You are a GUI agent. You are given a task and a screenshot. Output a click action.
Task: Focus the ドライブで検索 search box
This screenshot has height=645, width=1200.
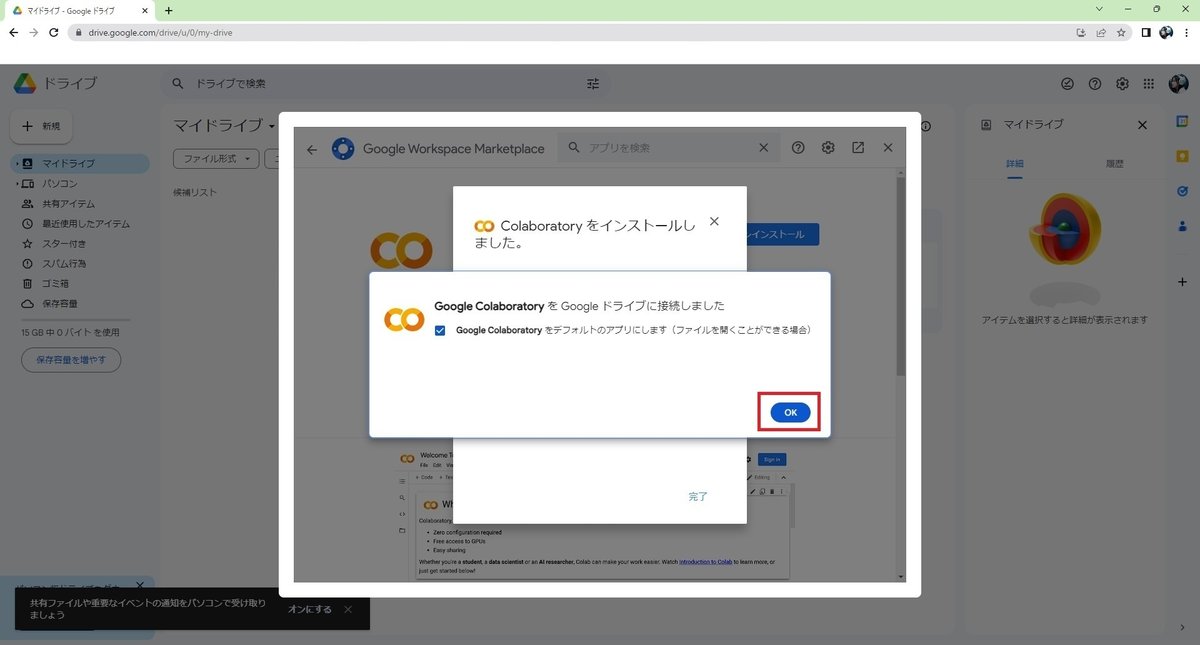(x=385, y=84)
